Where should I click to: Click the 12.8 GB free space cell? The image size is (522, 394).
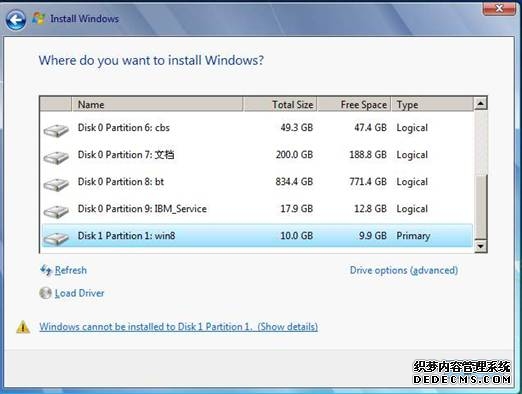(370, 209)
